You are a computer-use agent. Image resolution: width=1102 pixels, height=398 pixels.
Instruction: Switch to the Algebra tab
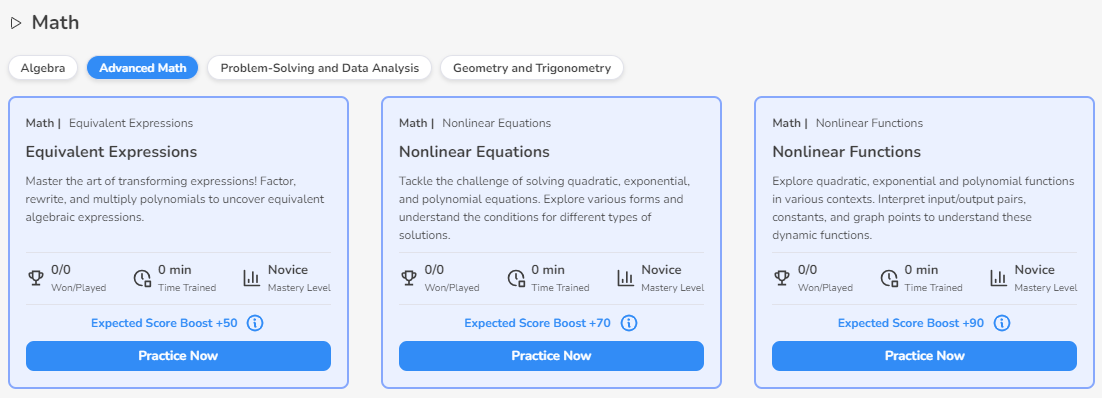point(43,68)
